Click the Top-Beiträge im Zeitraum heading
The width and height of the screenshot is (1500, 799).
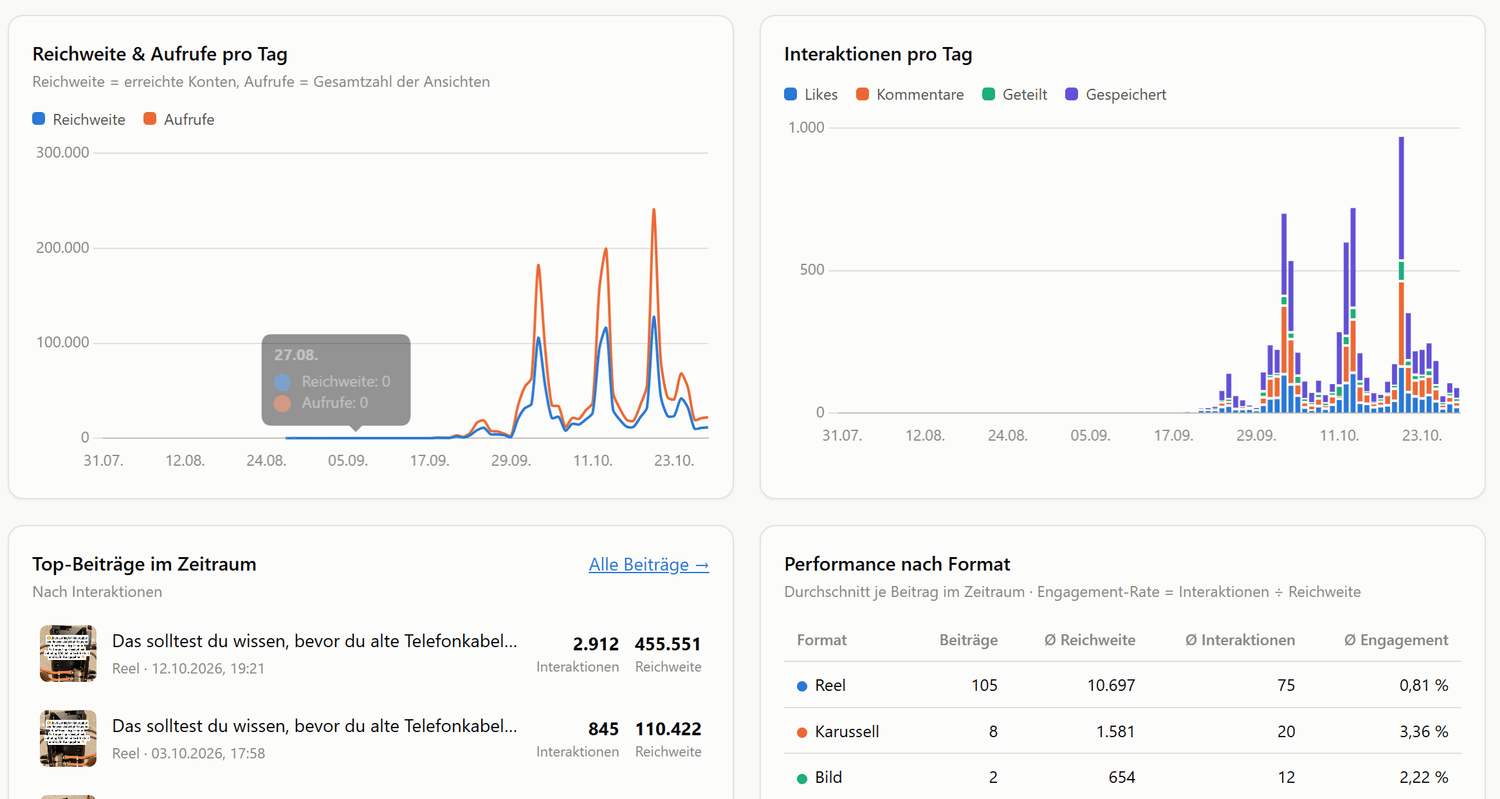tap(144, 564)
